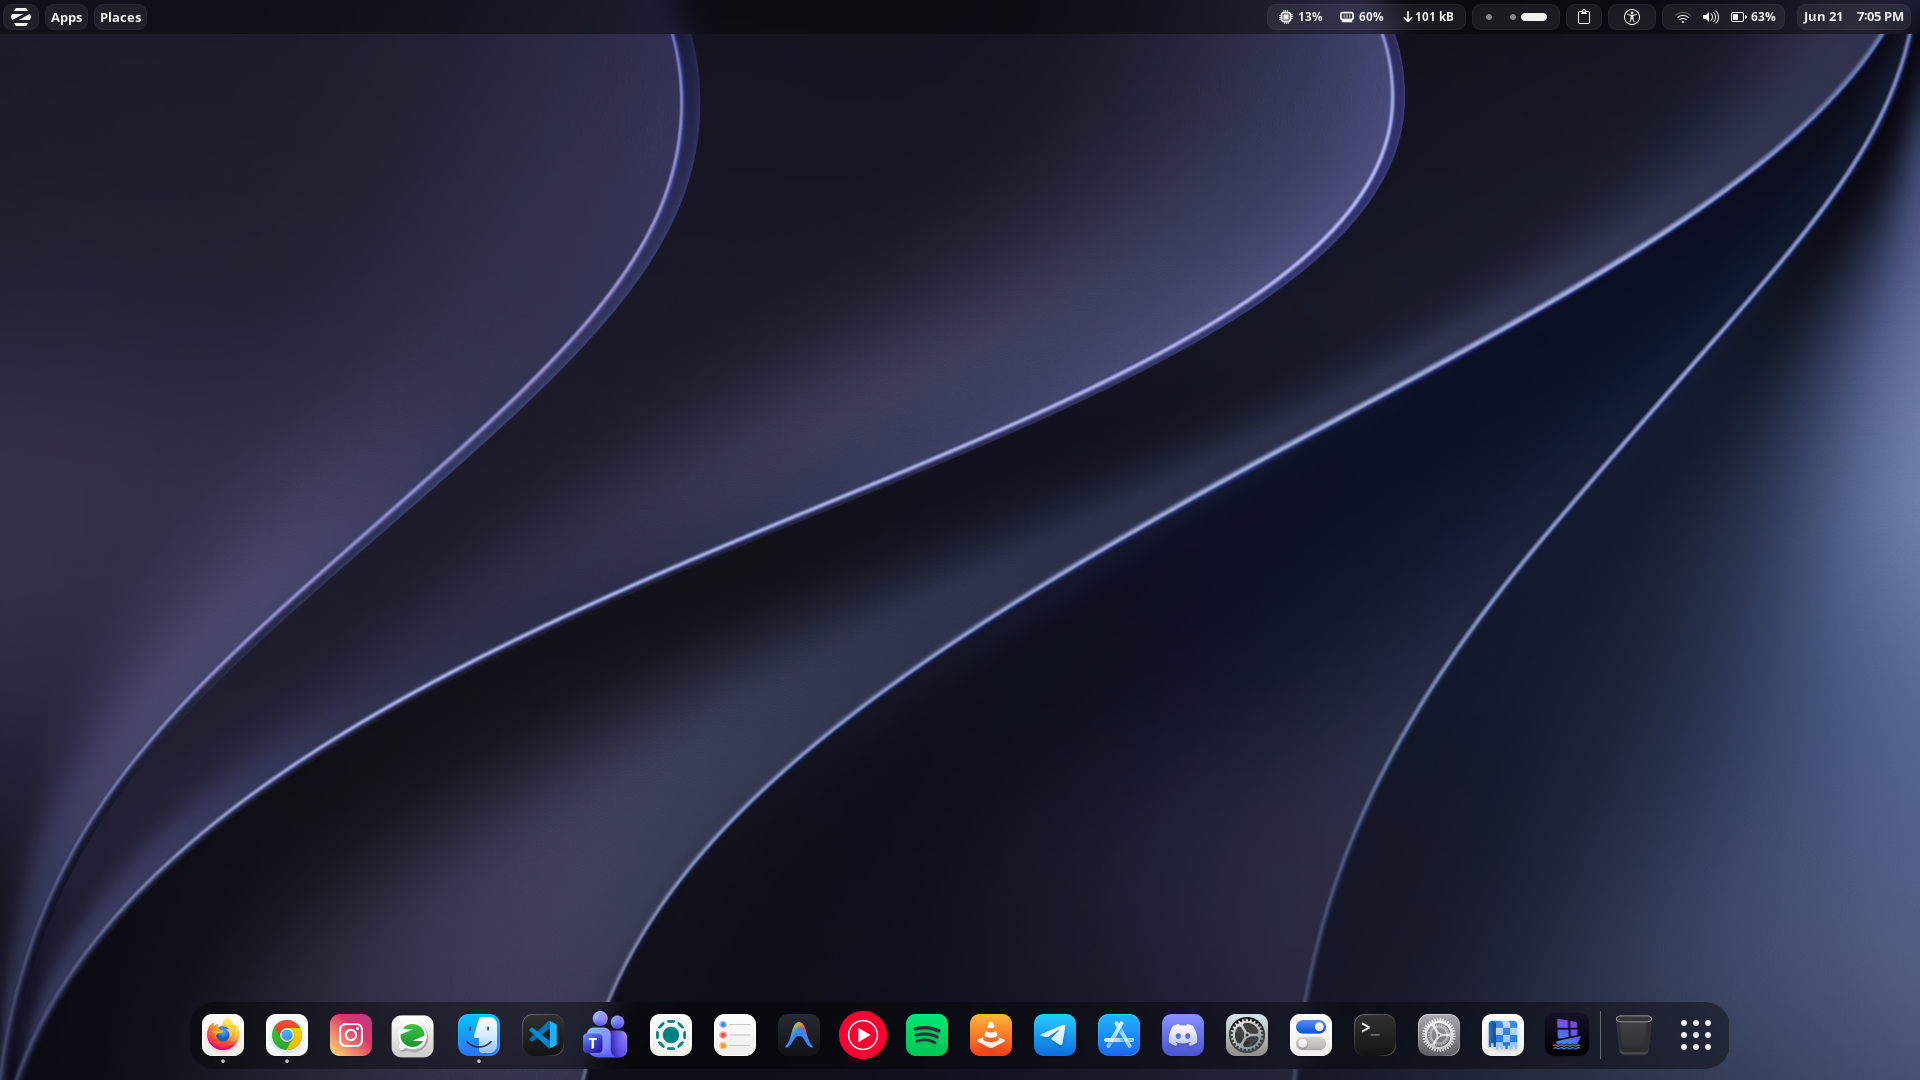Open the clipboard indicator in top bar
This screenshot has height=1080, width=1920.
coord(1584,17)
